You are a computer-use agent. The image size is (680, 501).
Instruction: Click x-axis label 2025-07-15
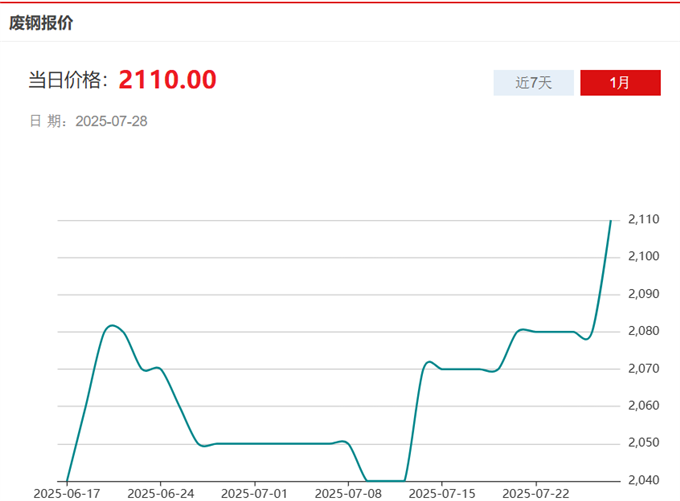pos(442,493)
